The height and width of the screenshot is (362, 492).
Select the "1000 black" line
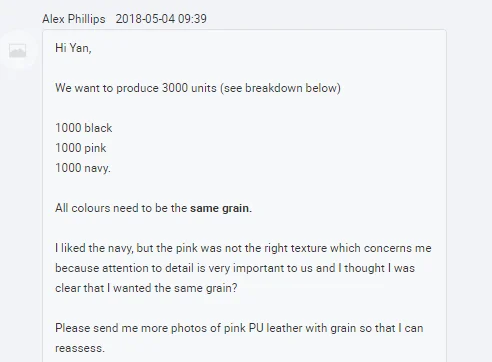[84, 128]
